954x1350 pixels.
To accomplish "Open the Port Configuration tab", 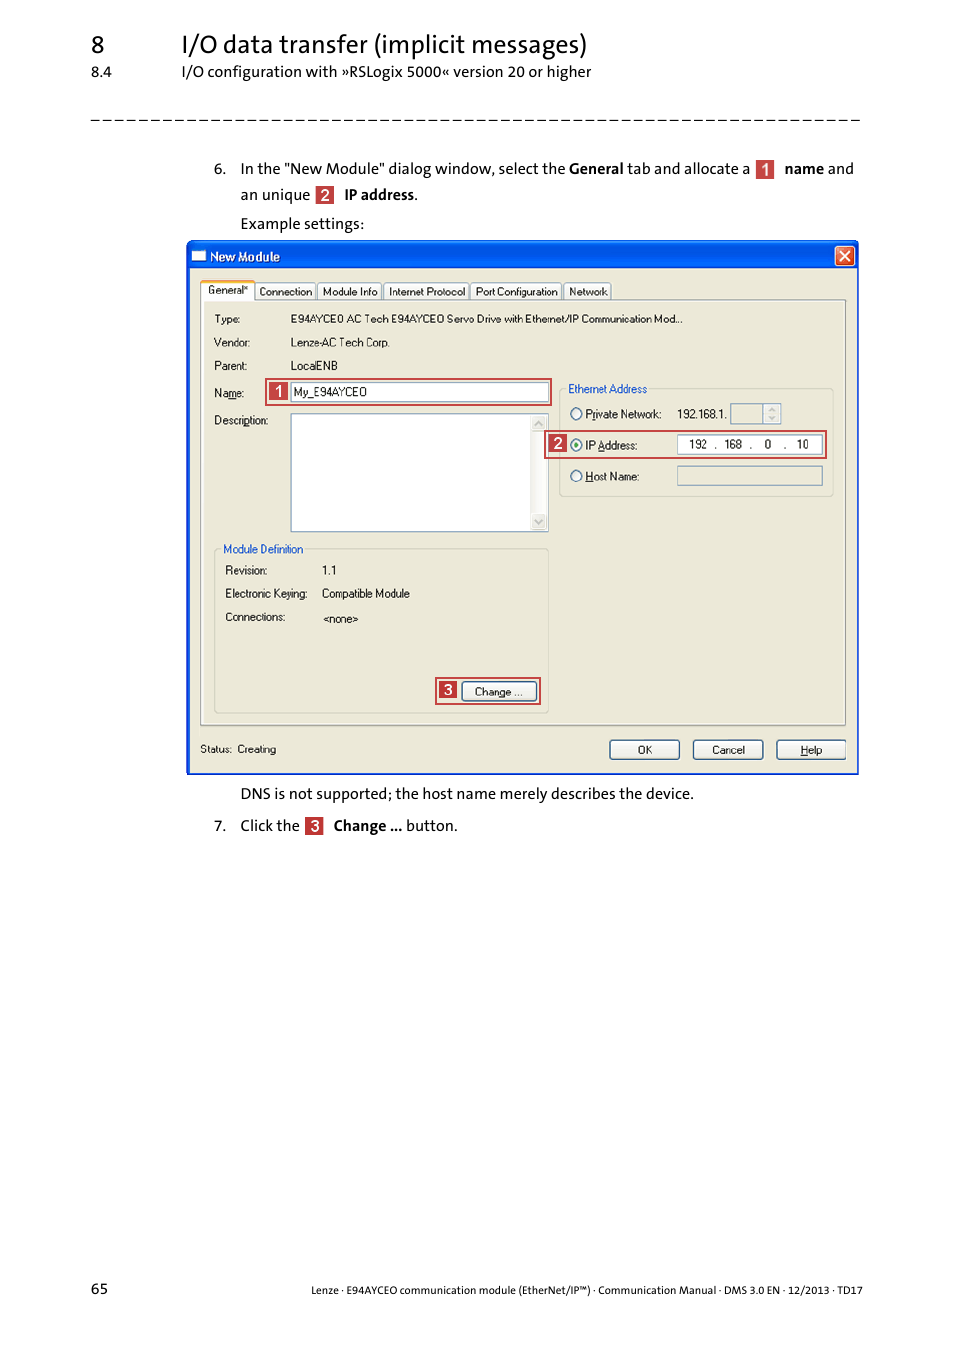I will [x=516, y=292].
